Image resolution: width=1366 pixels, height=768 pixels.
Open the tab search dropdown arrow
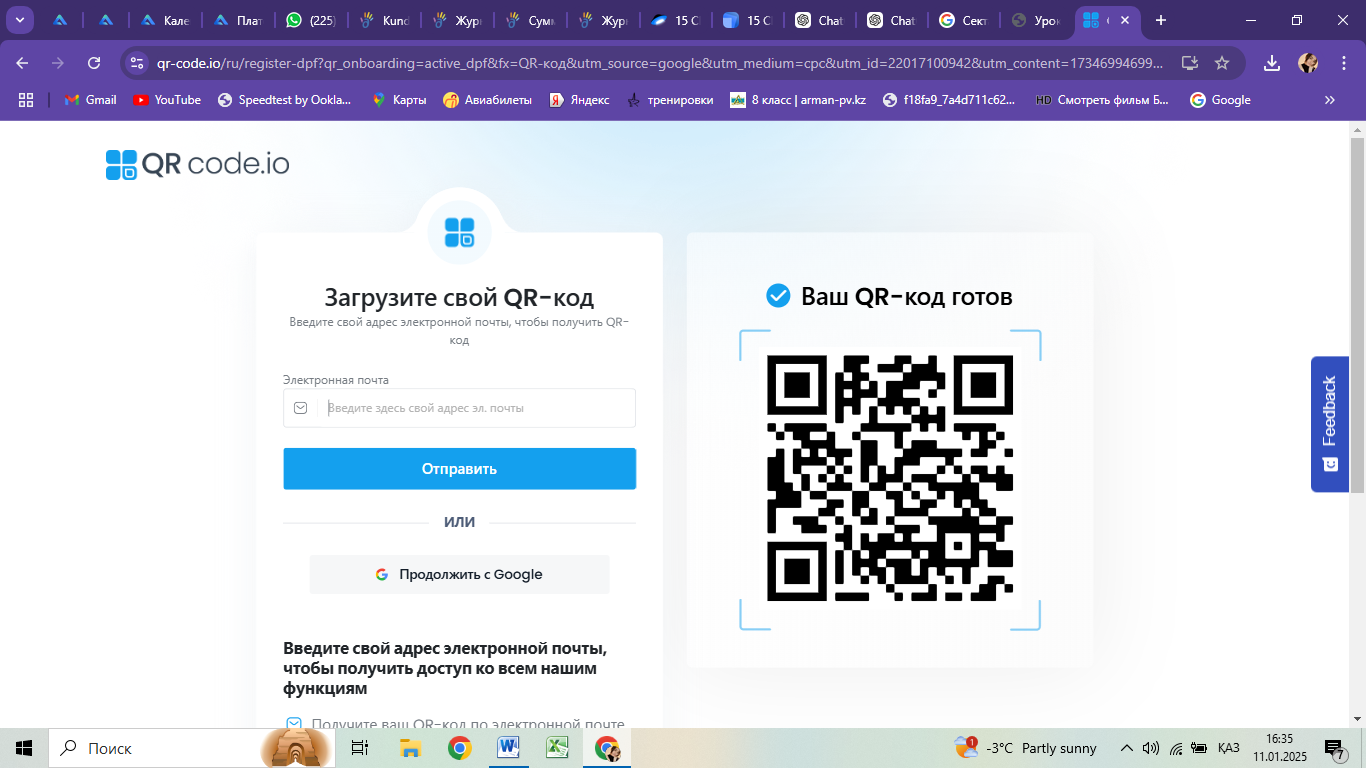pos(19,20)
